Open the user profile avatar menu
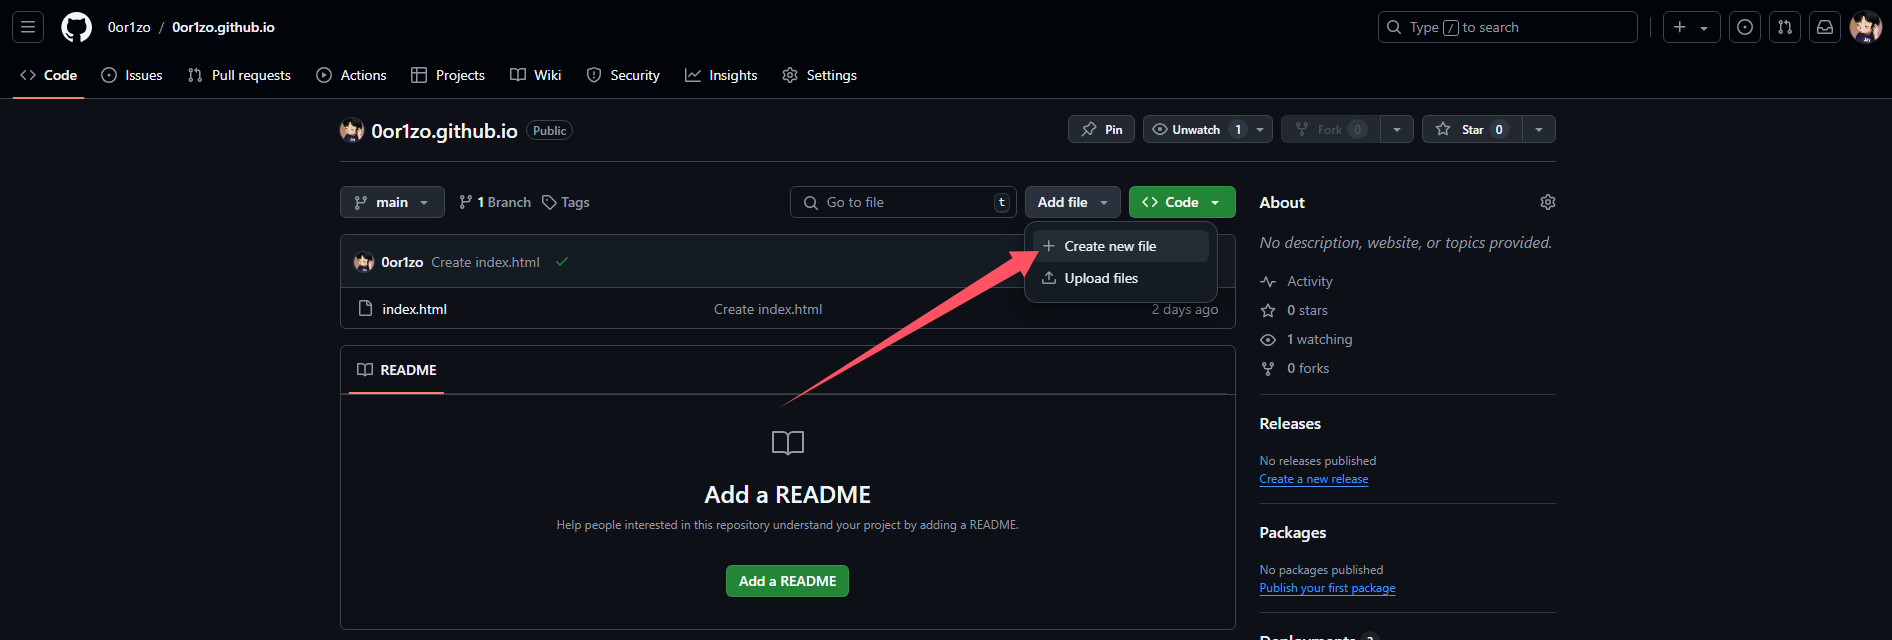 pyautogui.click(x=1865, y=27)
